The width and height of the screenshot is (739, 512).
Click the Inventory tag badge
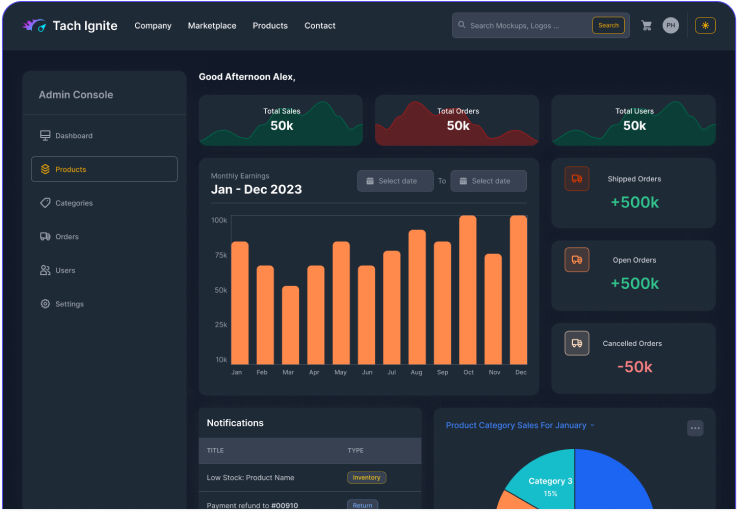click(x=367, y=478)
